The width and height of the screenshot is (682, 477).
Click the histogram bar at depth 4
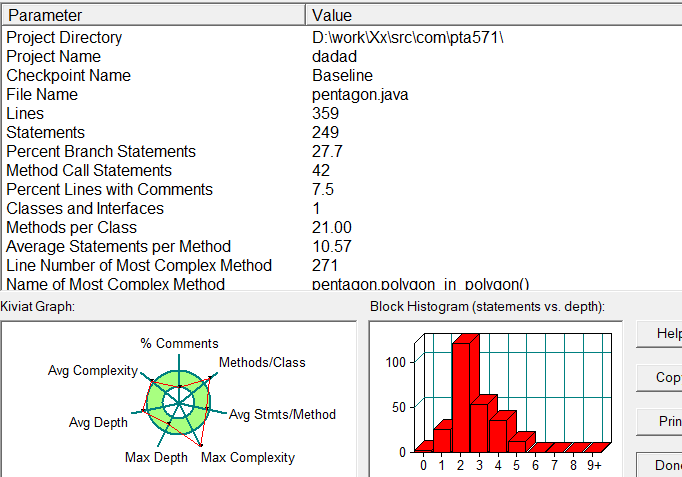498,436
